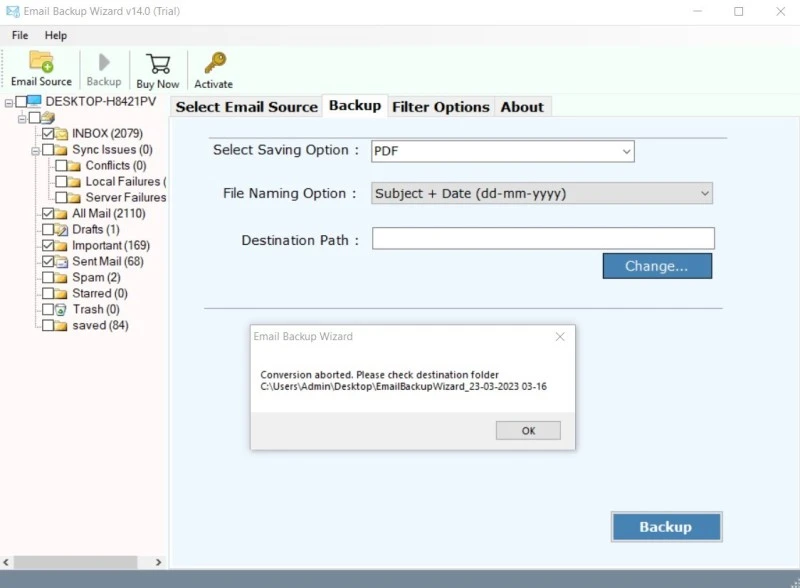800x588 pixels.
Task: Click the Starred folder icon
Action: 61,293
